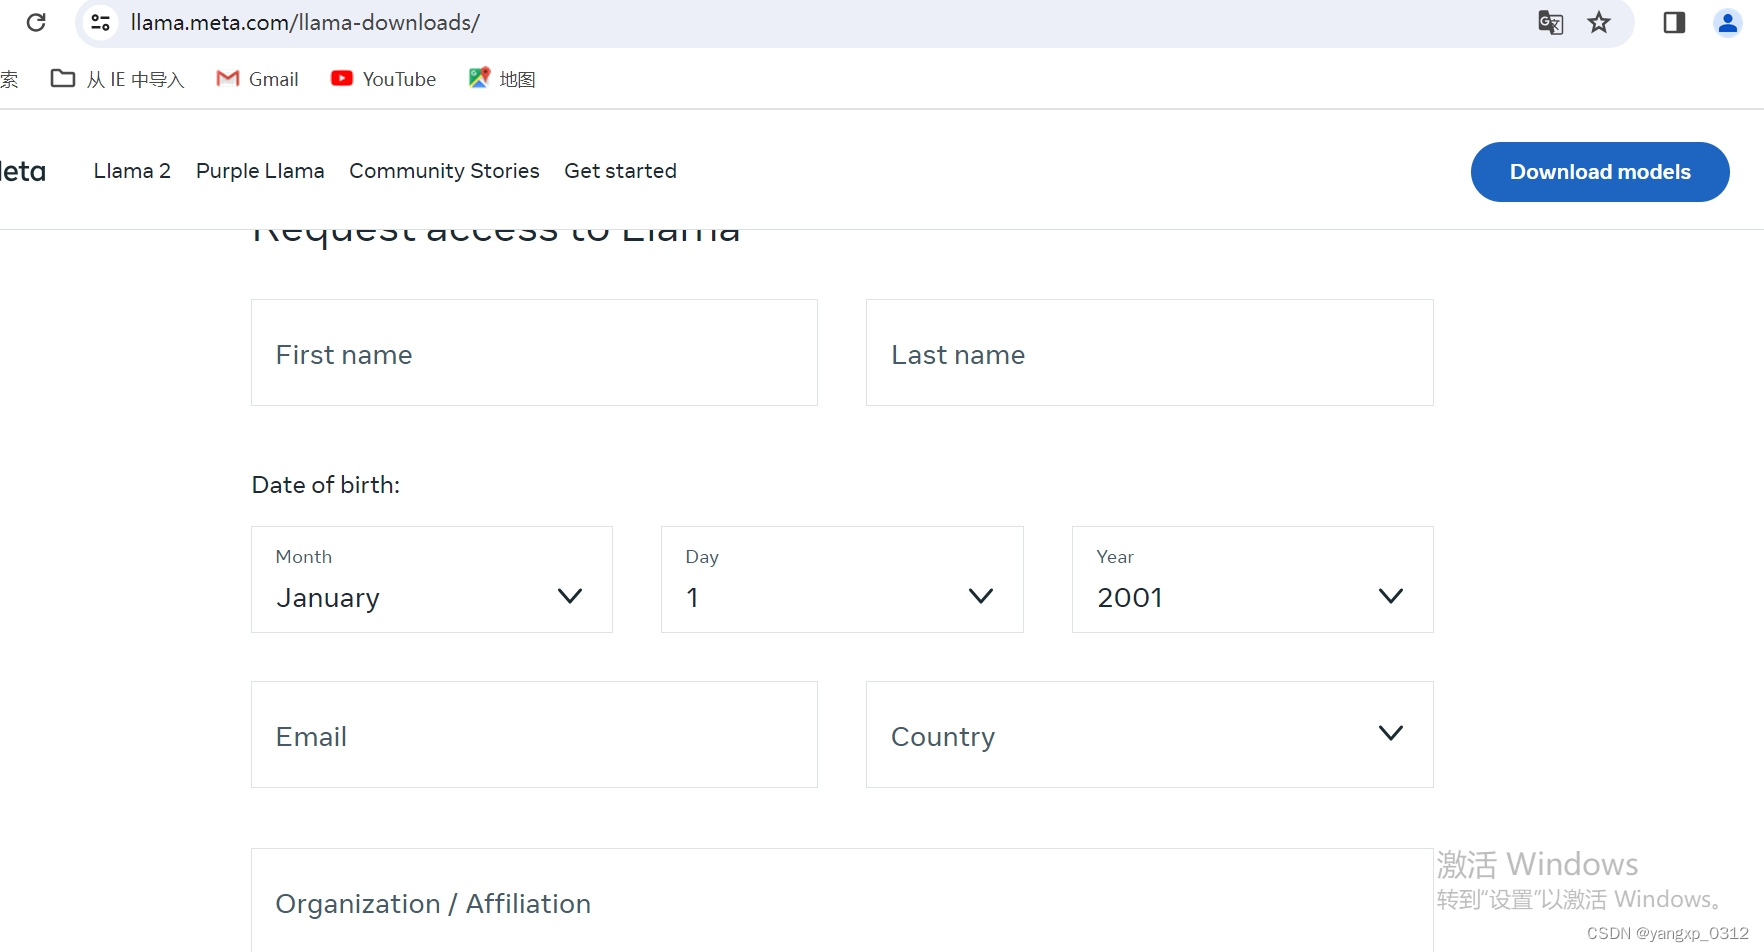Open the Gmail bookmark
1764x952 pixels.
(x=257, y=79)
